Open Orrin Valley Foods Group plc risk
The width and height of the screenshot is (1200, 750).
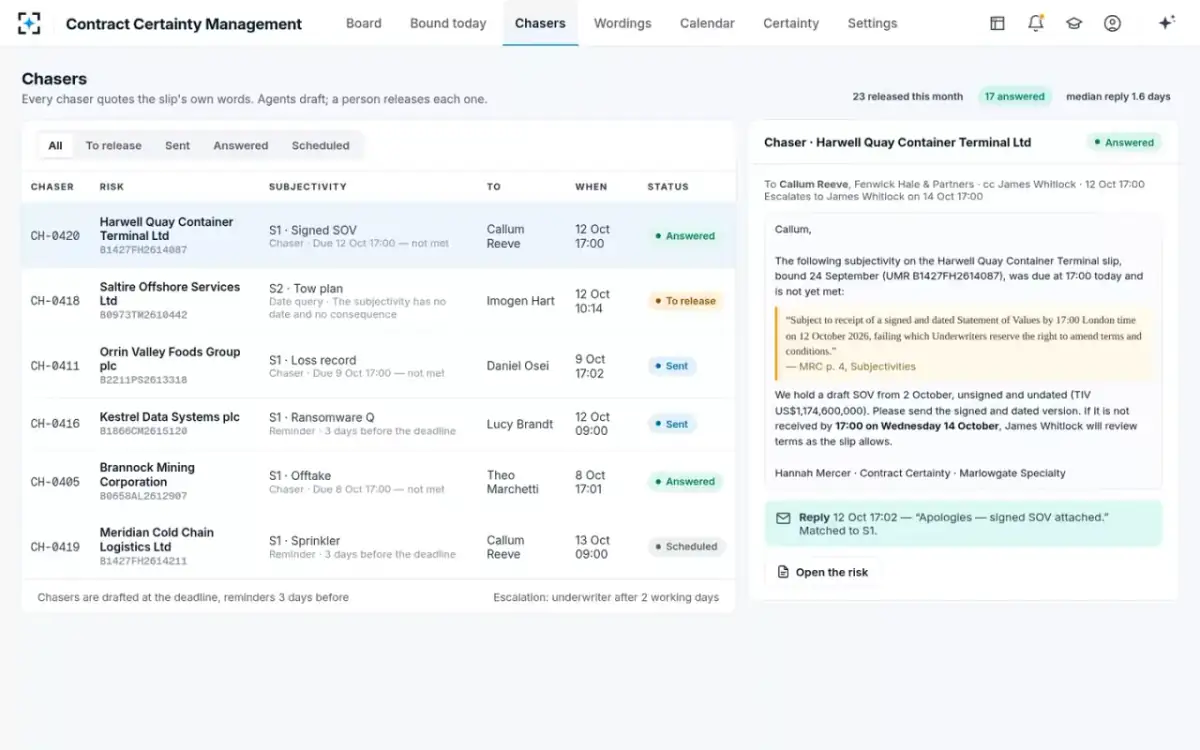click(x=170, y=359)
